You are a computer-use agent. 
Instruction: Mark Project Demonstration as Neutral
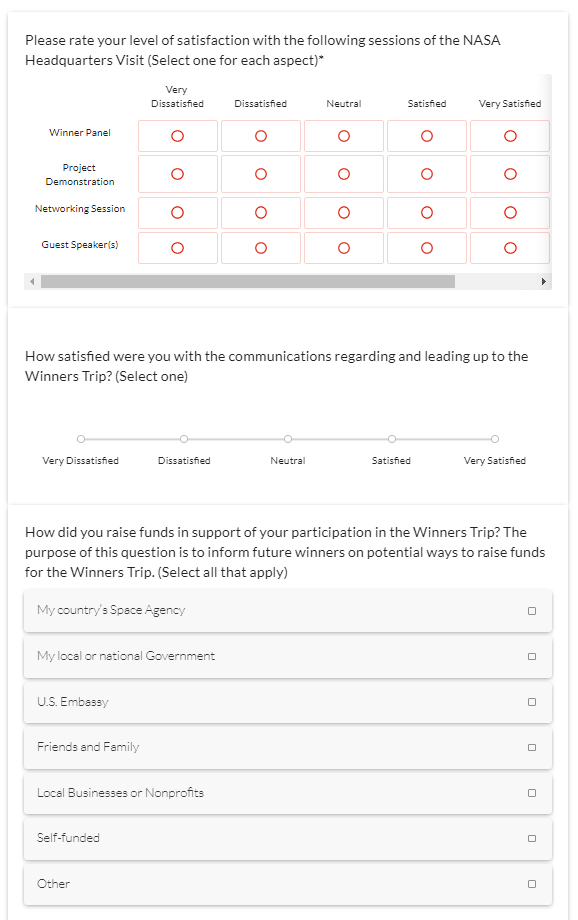344,174
